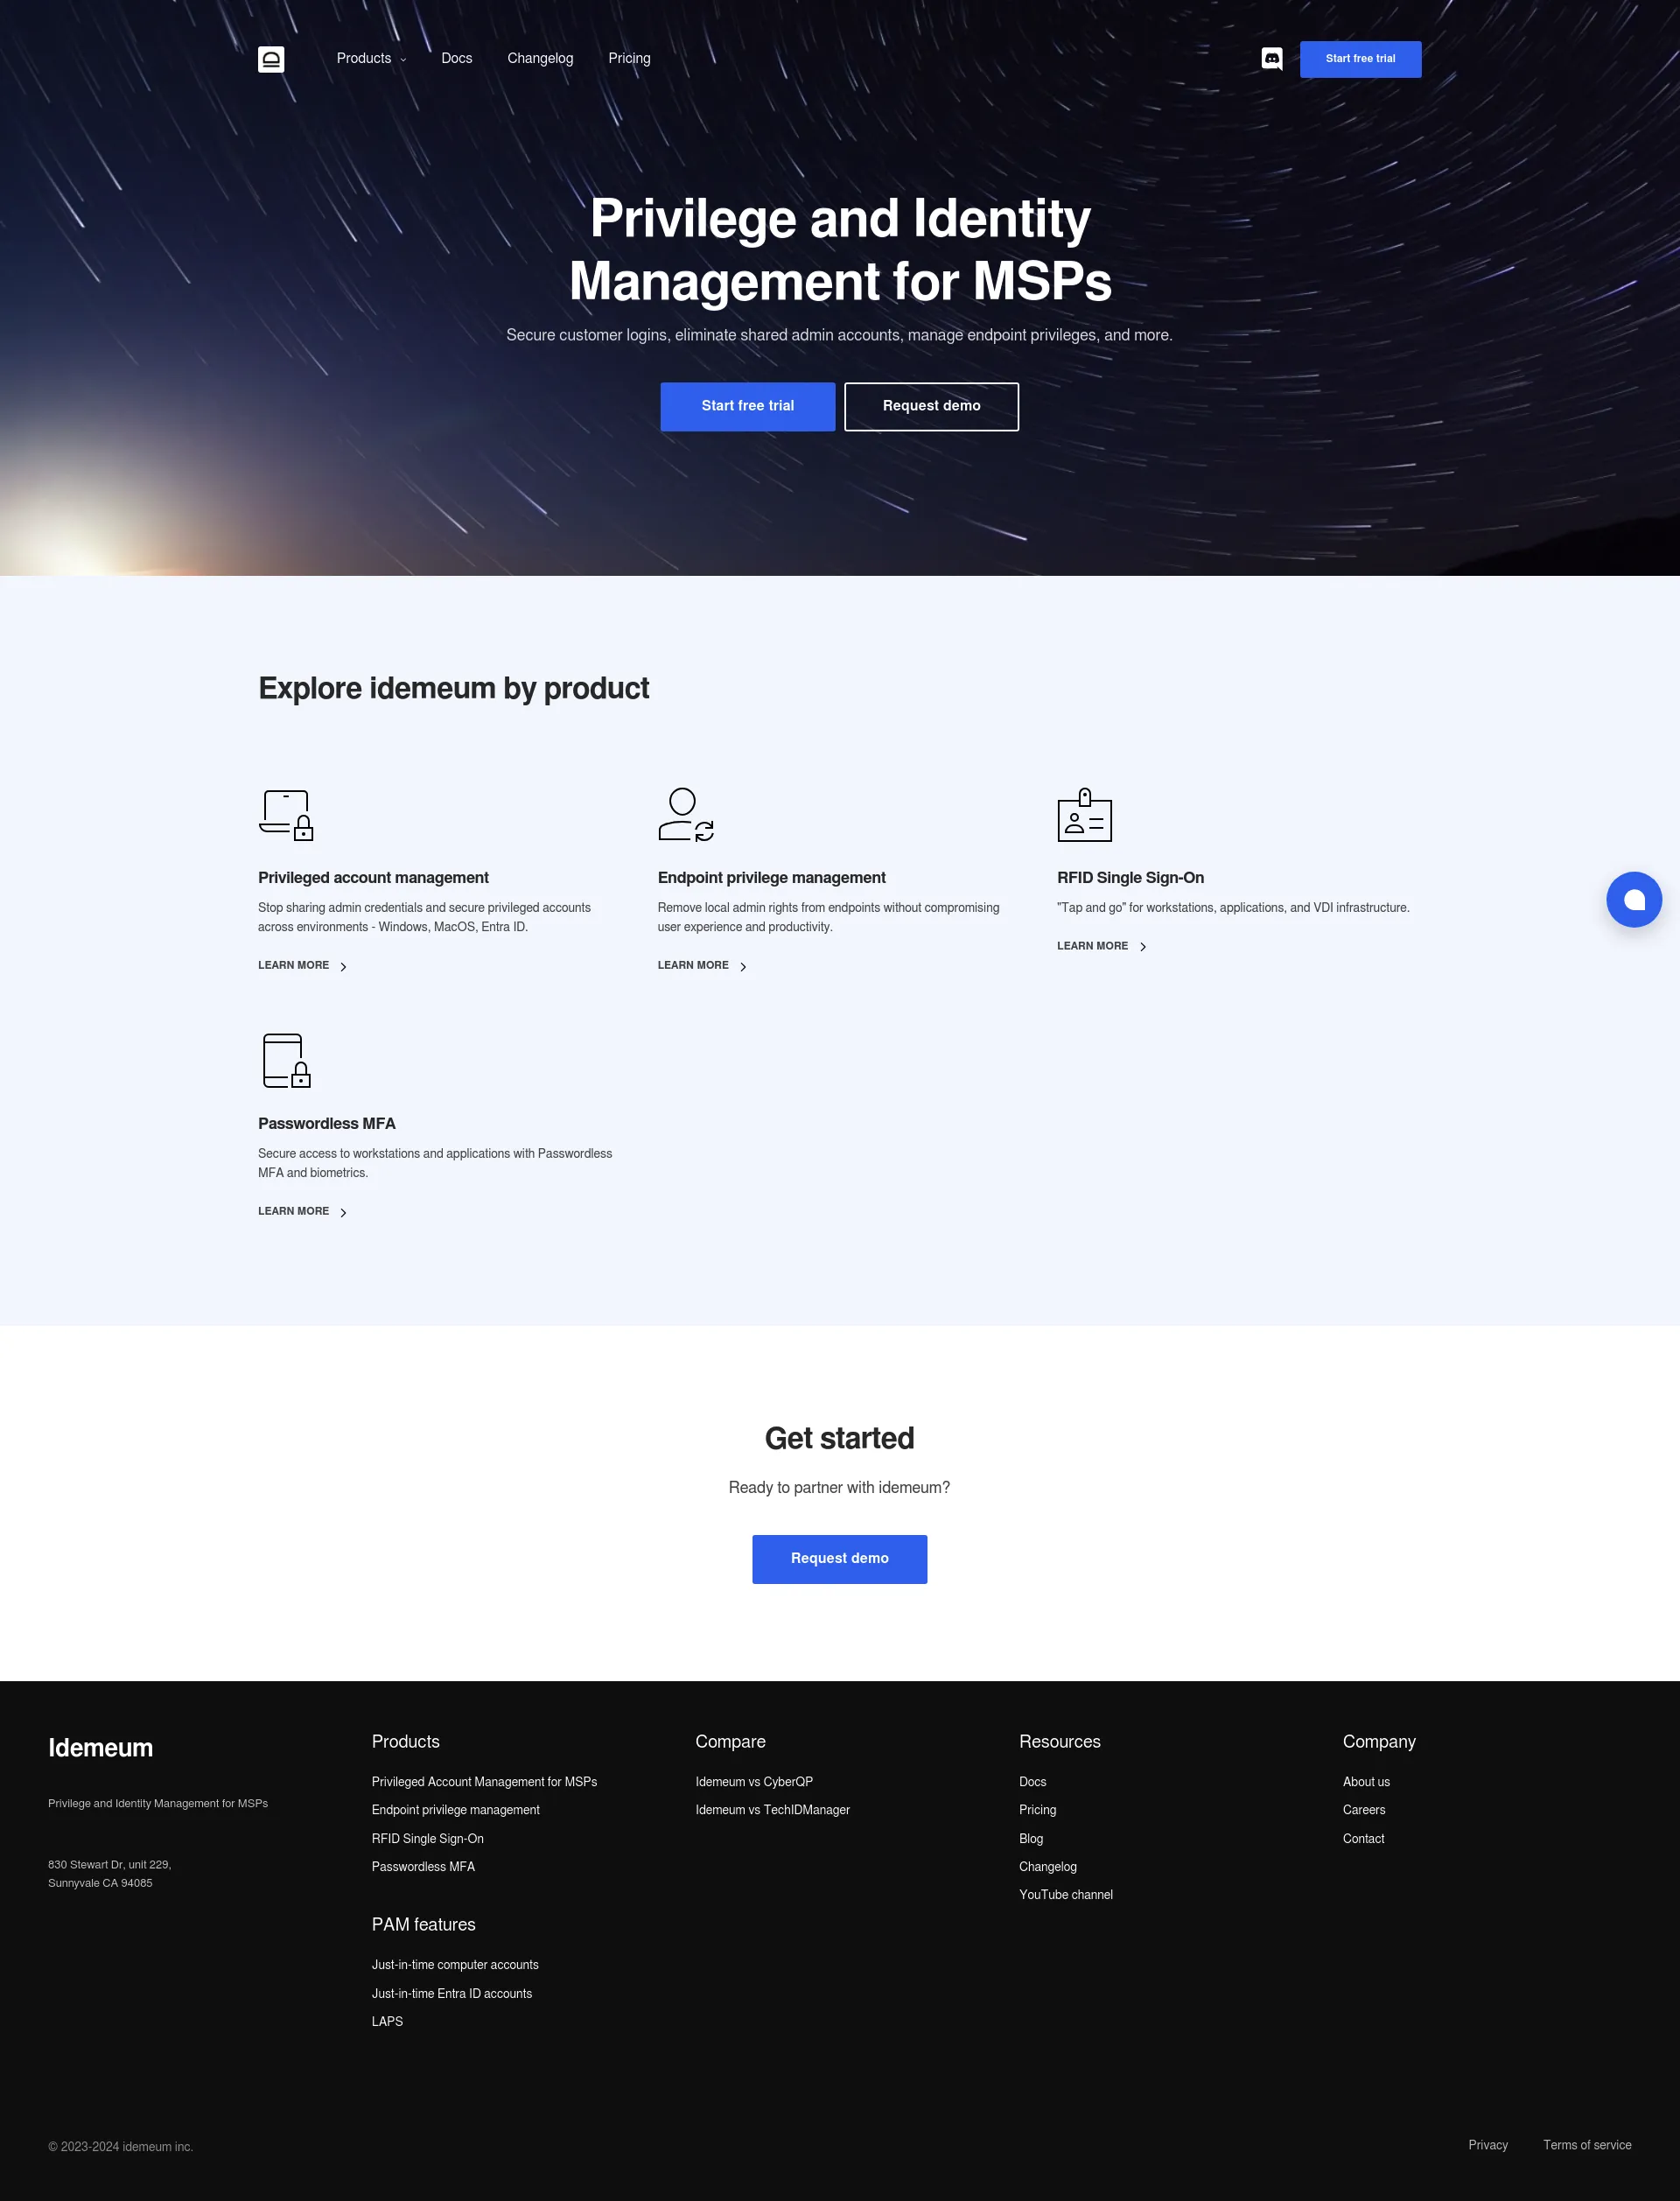The height and width of the screenshot is (2201, 1680).
Task: Click the Privileged account management laptop-lock icon
Action: [286, 814]
